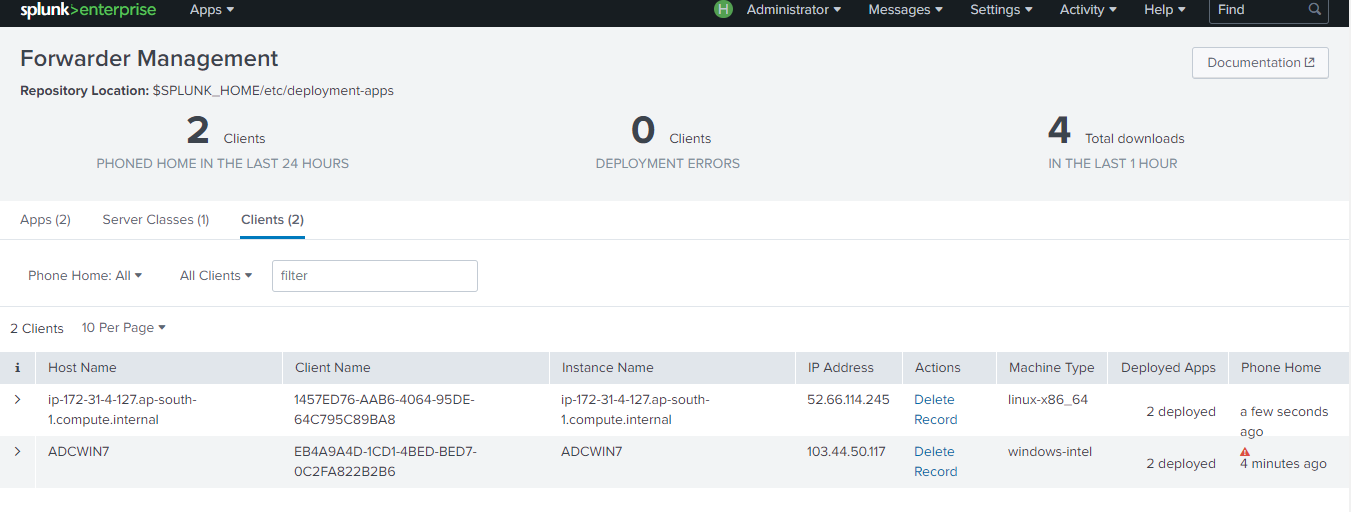The width and height of the screenshot is (1351, 512).
Task: Click 'a few seconds ago' phone home time
Action: tap(1284, 422)
